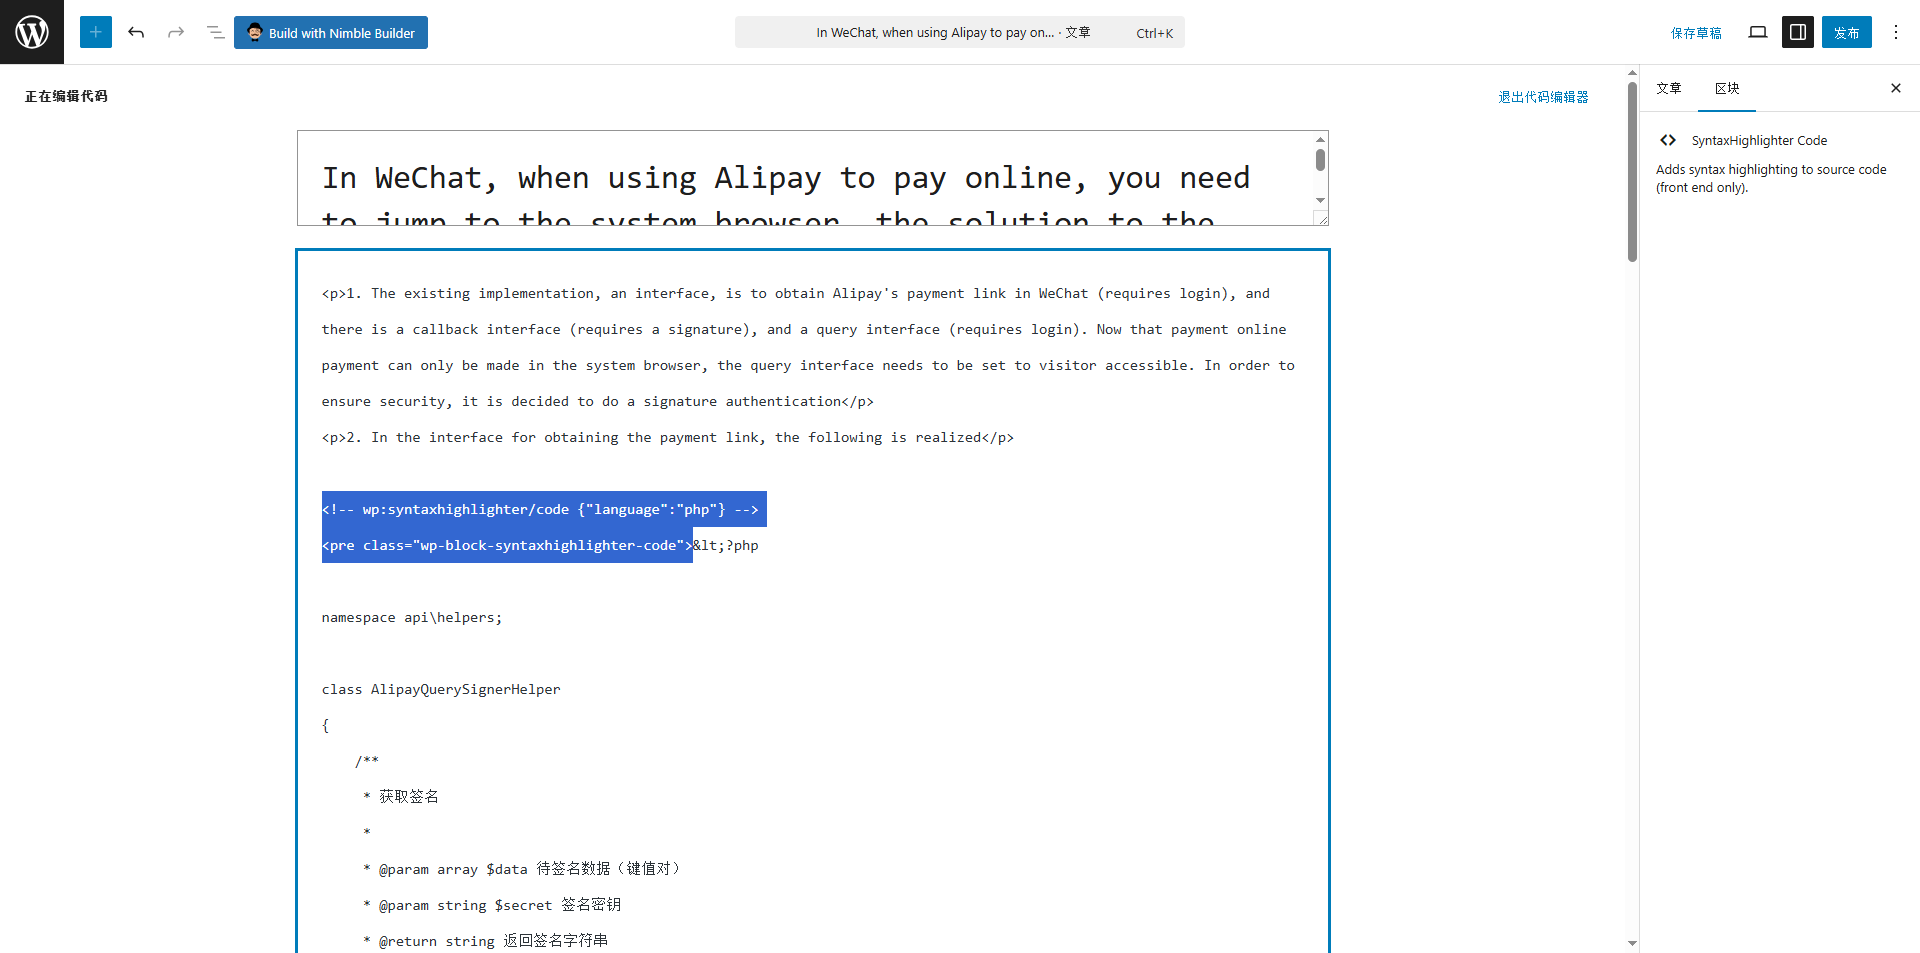This screenshot has height=953, width=1920.
Task: Click the "@return string" comment line
Action: [485, 941]
